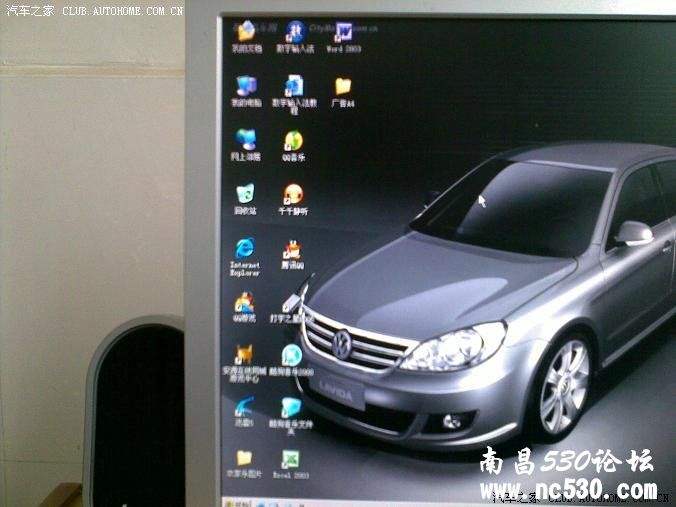Open the 广告A4 folder

tap(343, 87)
